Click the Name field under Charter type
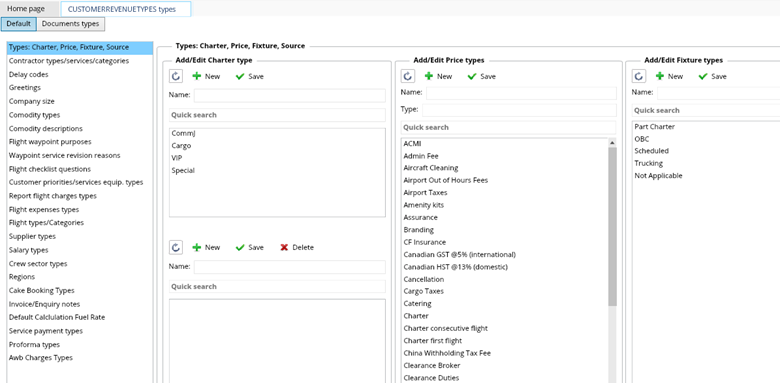 [290, 96]
